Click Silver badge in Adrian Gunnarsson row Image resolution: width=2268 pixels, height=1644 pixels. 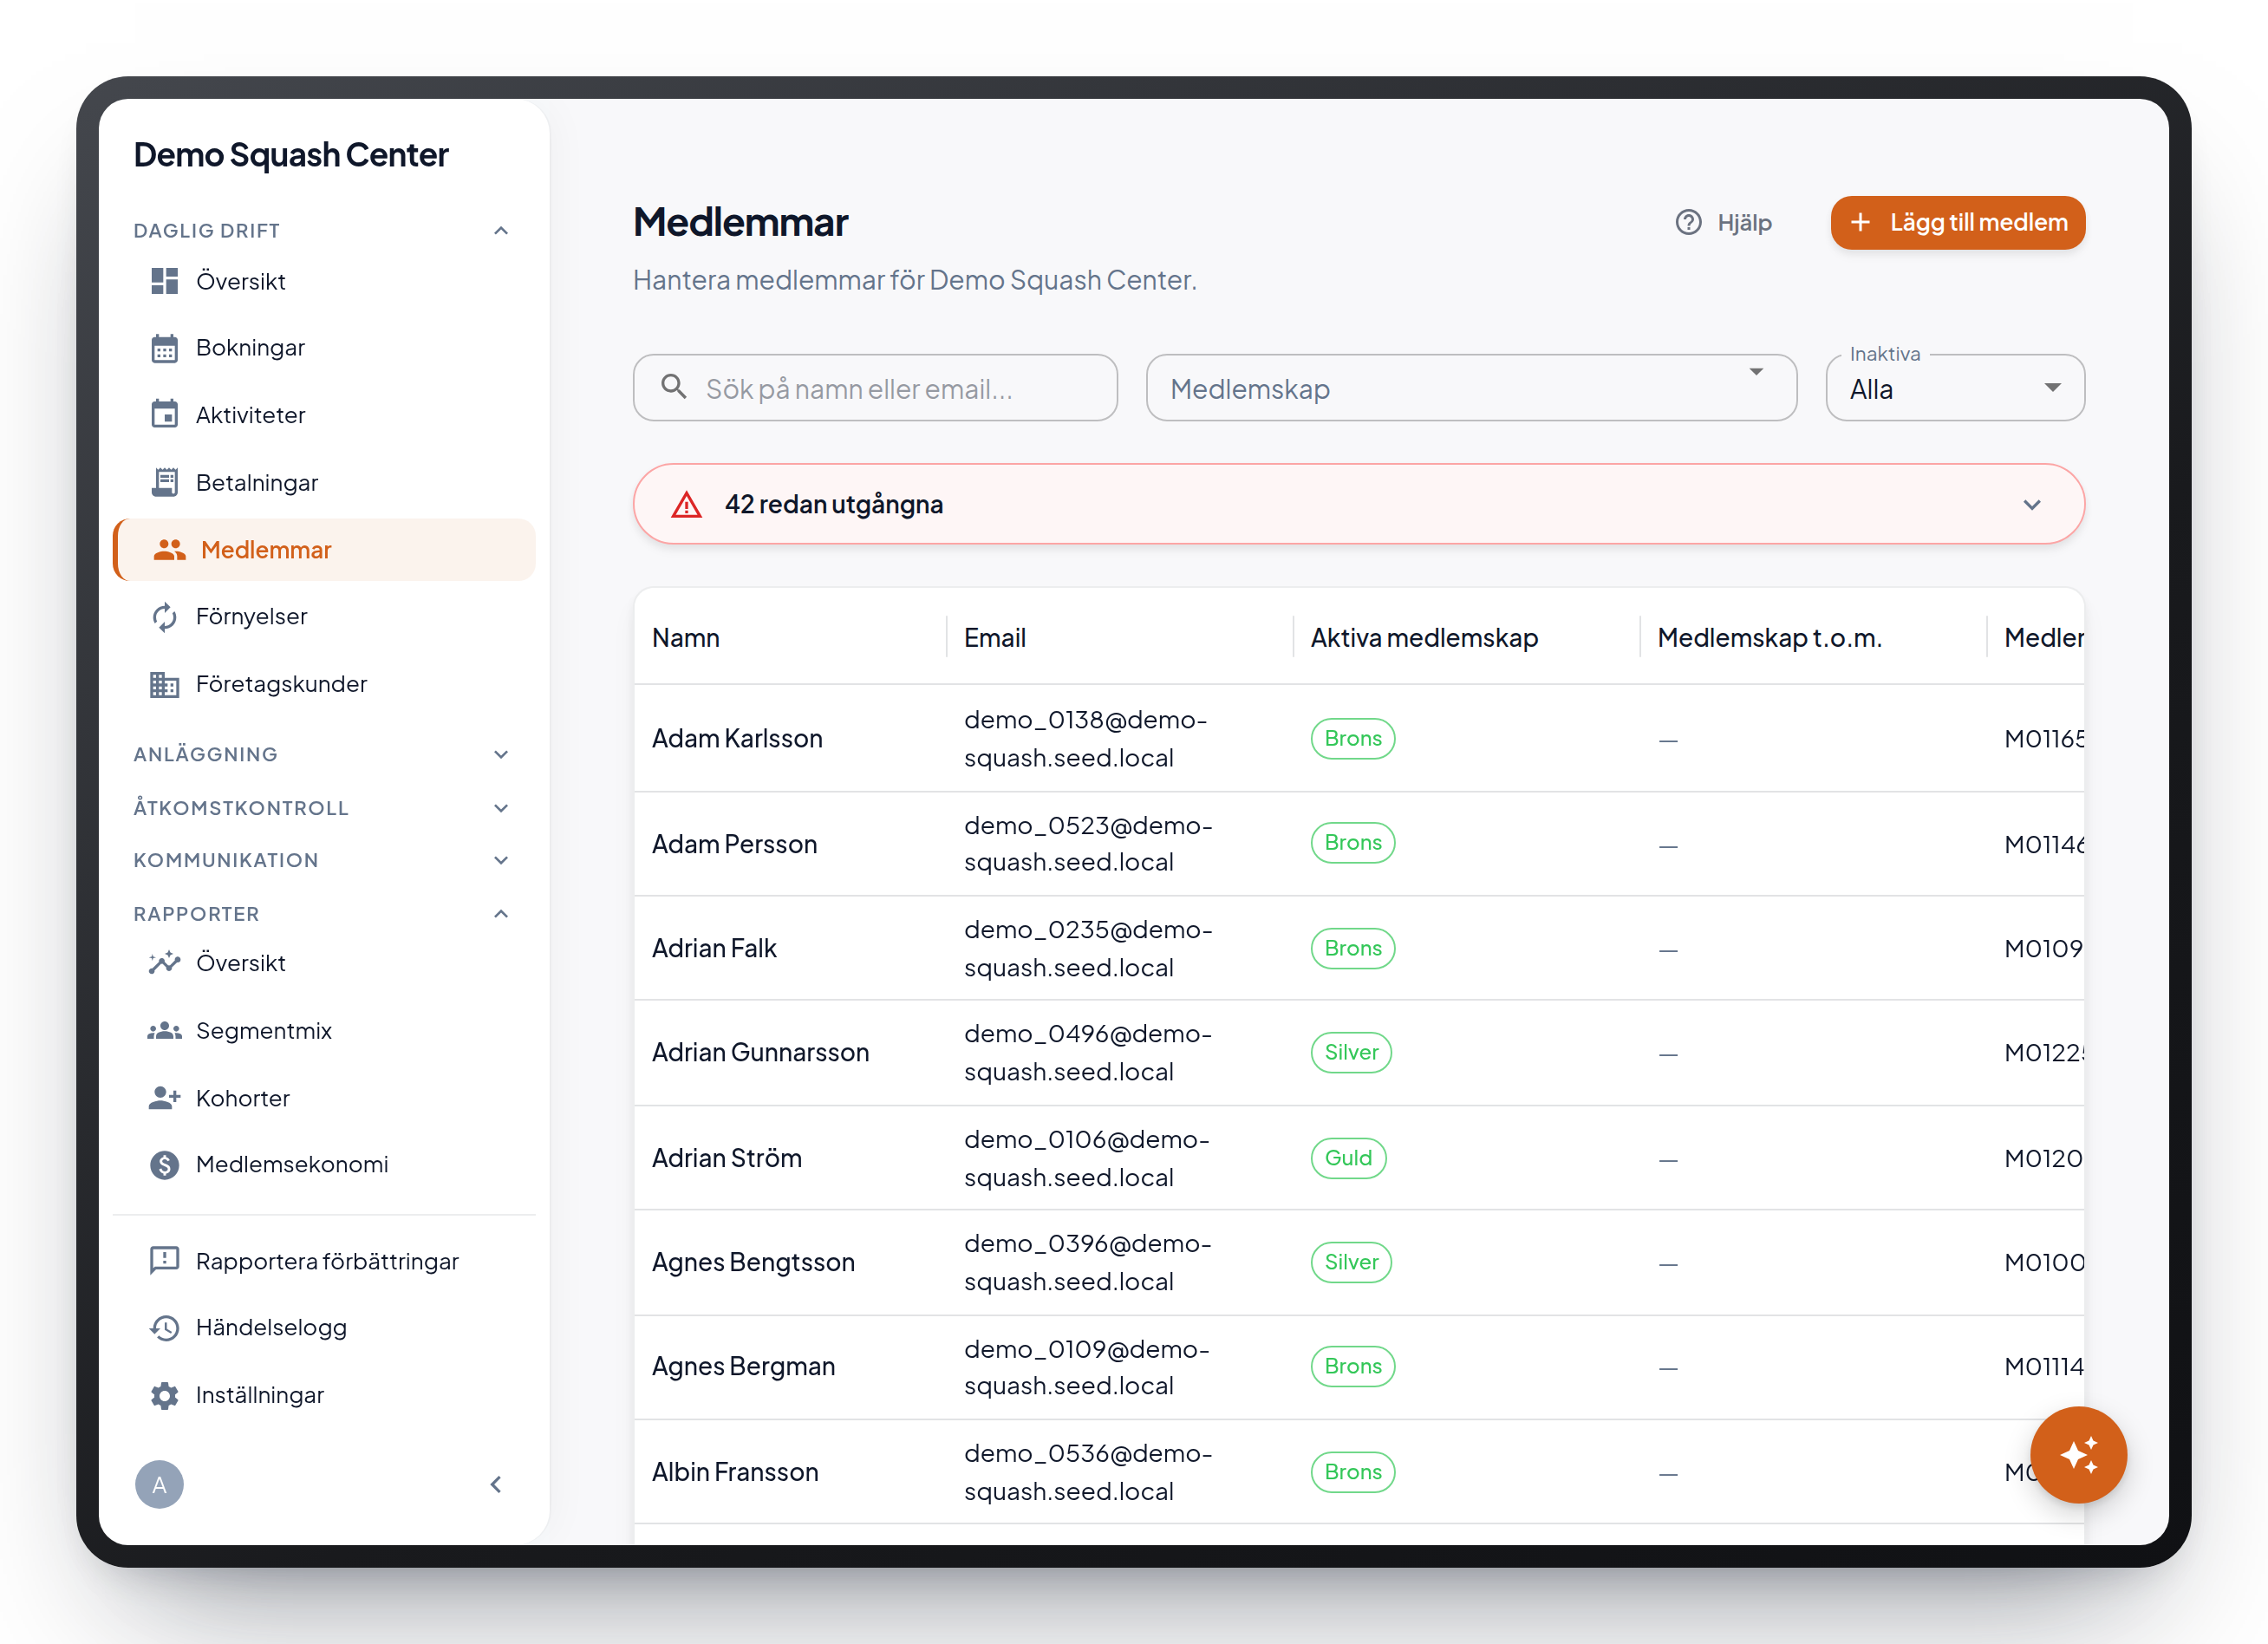(1351, 1052)
